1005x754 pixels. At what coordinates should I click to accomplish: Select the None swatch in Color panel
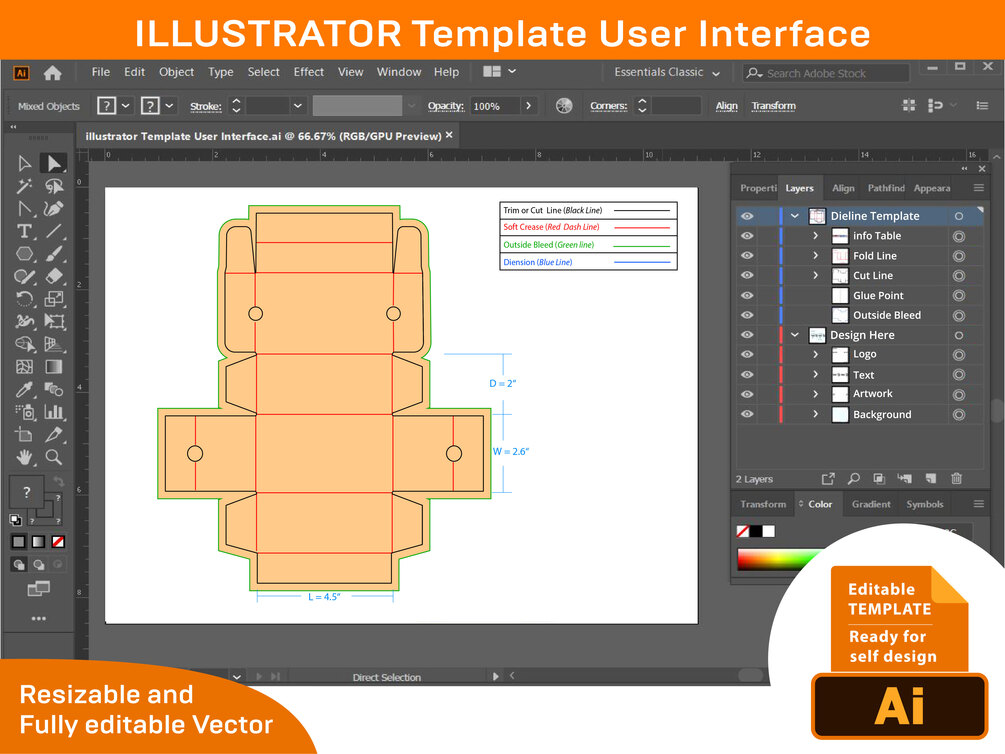pos(743,531)
